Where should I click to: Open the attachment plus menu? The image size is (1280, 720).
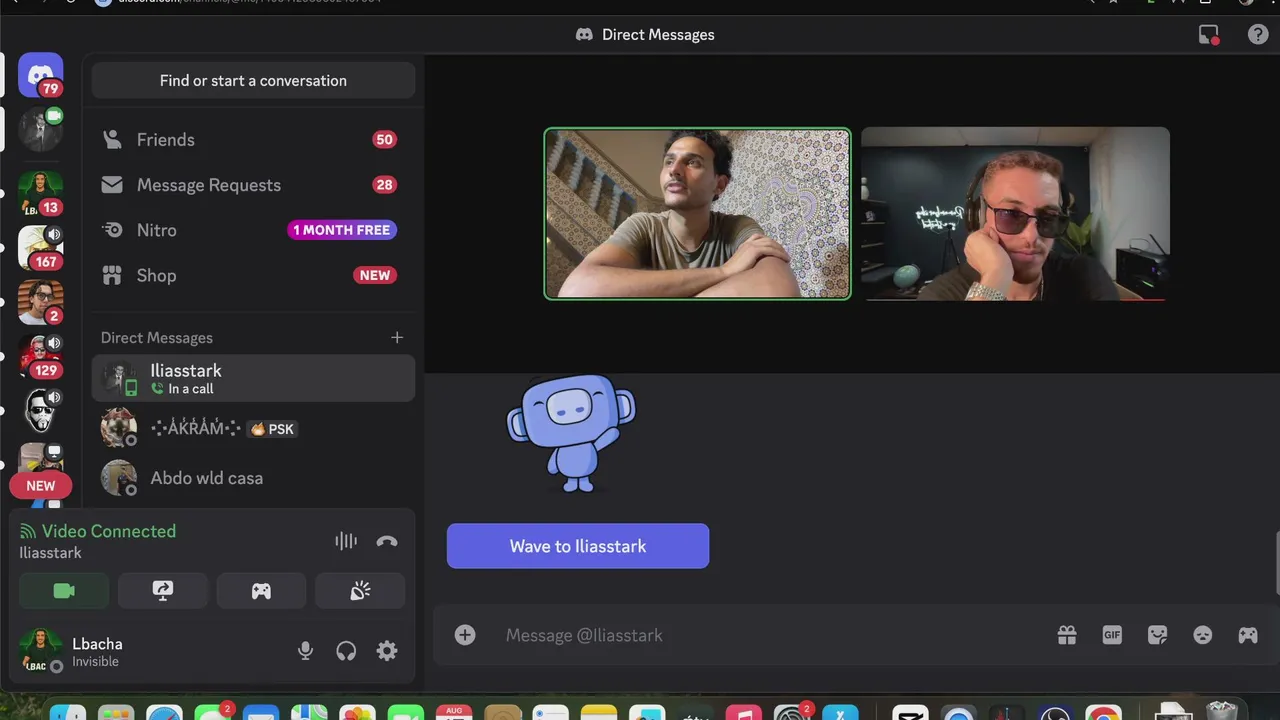[465, 635]
